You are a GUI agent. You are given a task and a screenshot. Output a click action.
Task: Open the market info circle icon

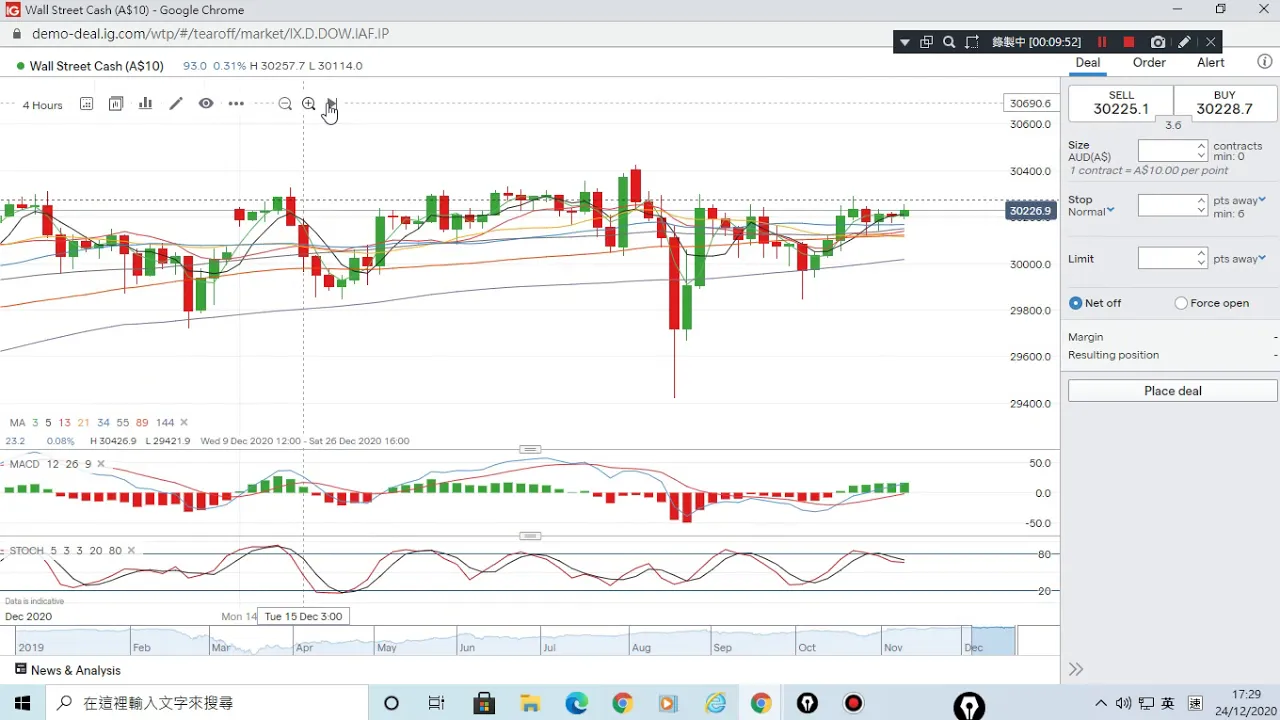tap(1264, 62)
